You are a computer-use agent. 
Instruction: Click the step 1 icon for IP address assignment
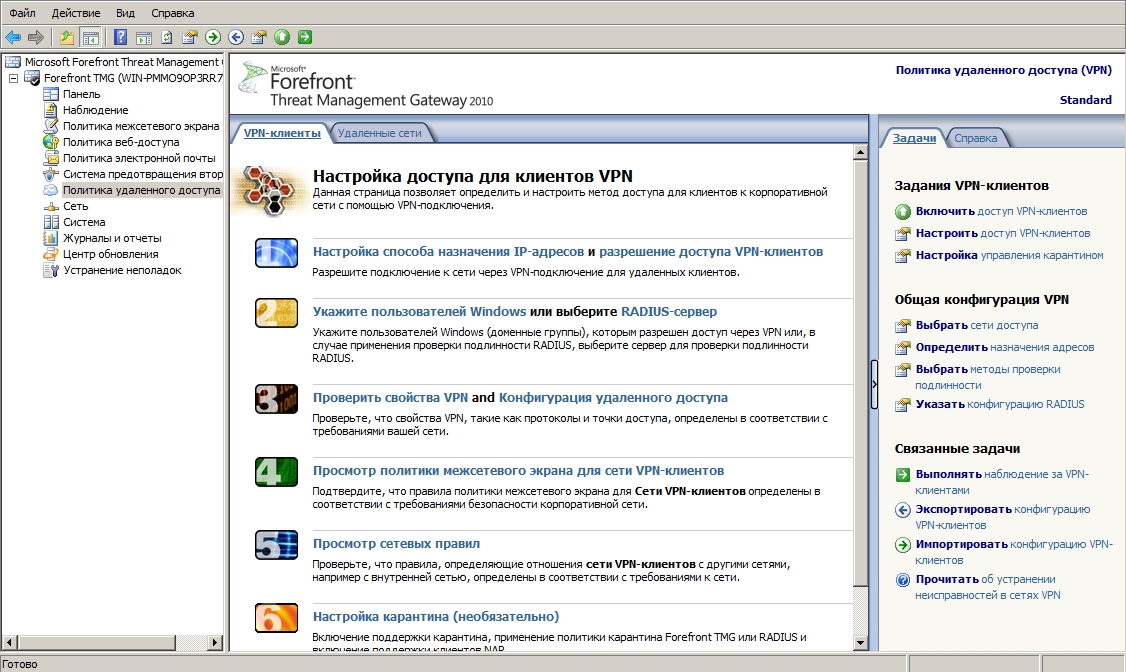[x=276, y=253]
